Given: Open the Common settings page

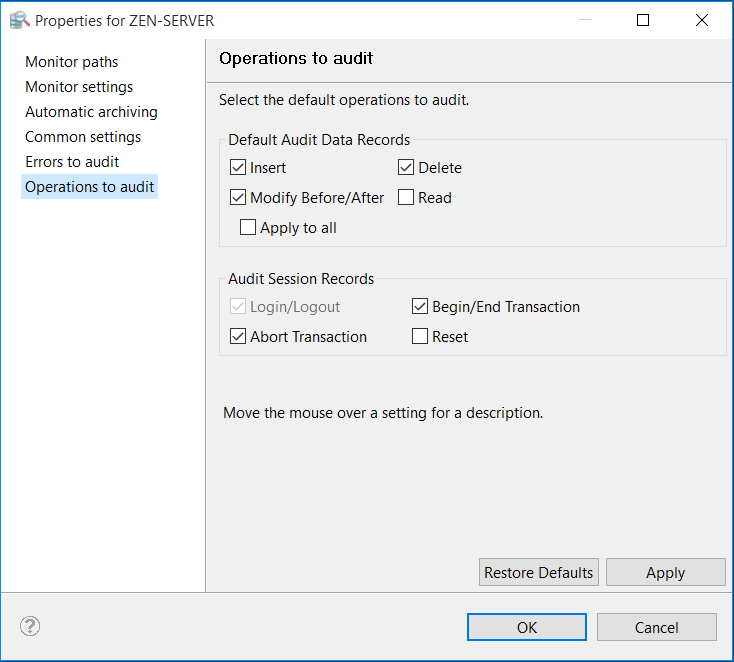Looking at the screenshot, I should [x=83, y=137].
